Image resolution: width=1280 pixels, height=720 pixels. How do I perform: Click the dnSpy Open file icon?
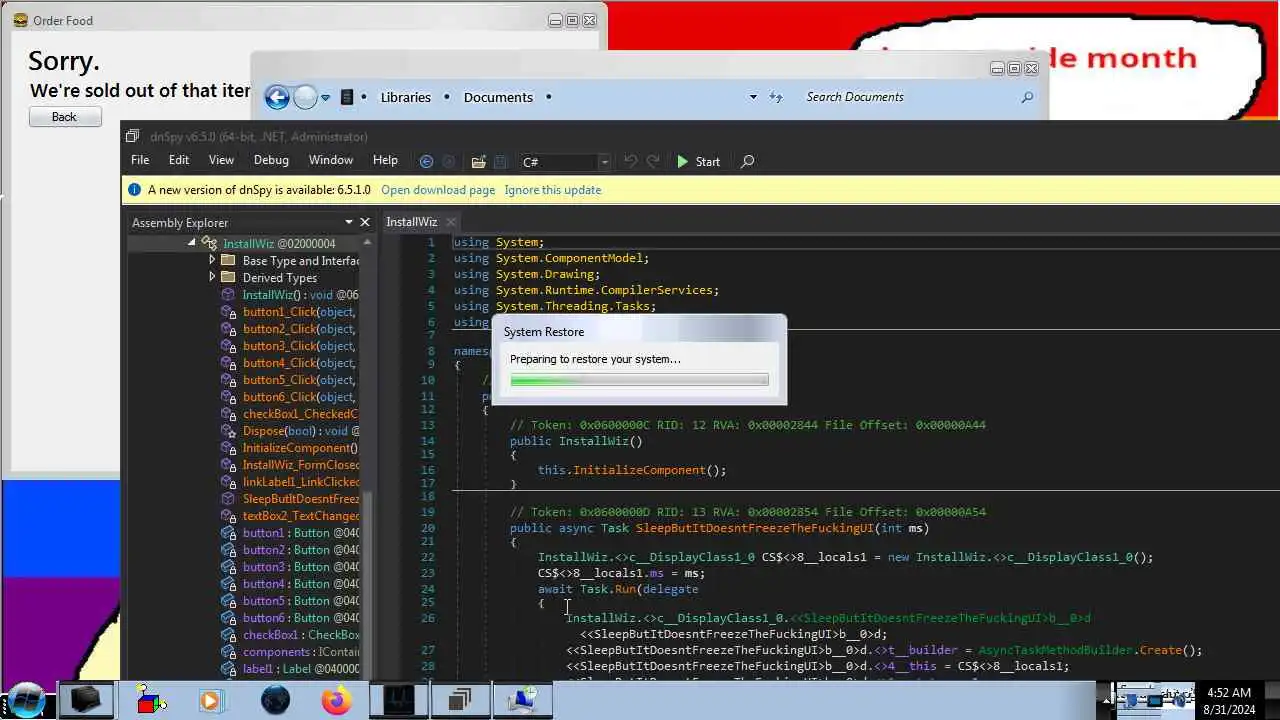pos(478,161)
